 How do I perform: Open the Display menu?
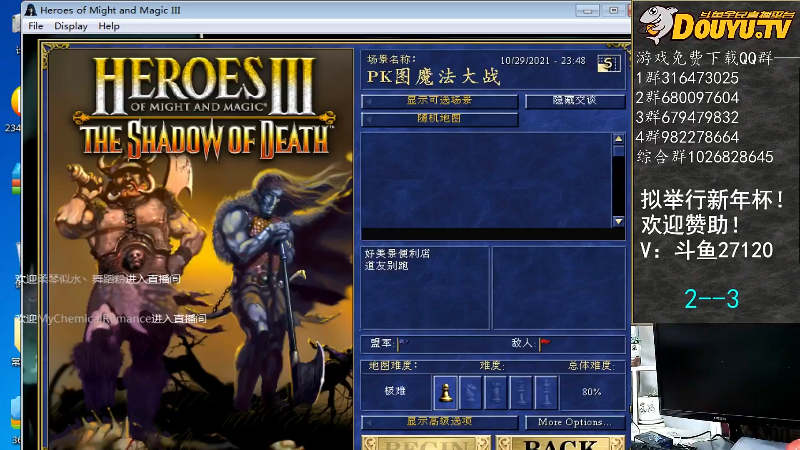point(71,26)
